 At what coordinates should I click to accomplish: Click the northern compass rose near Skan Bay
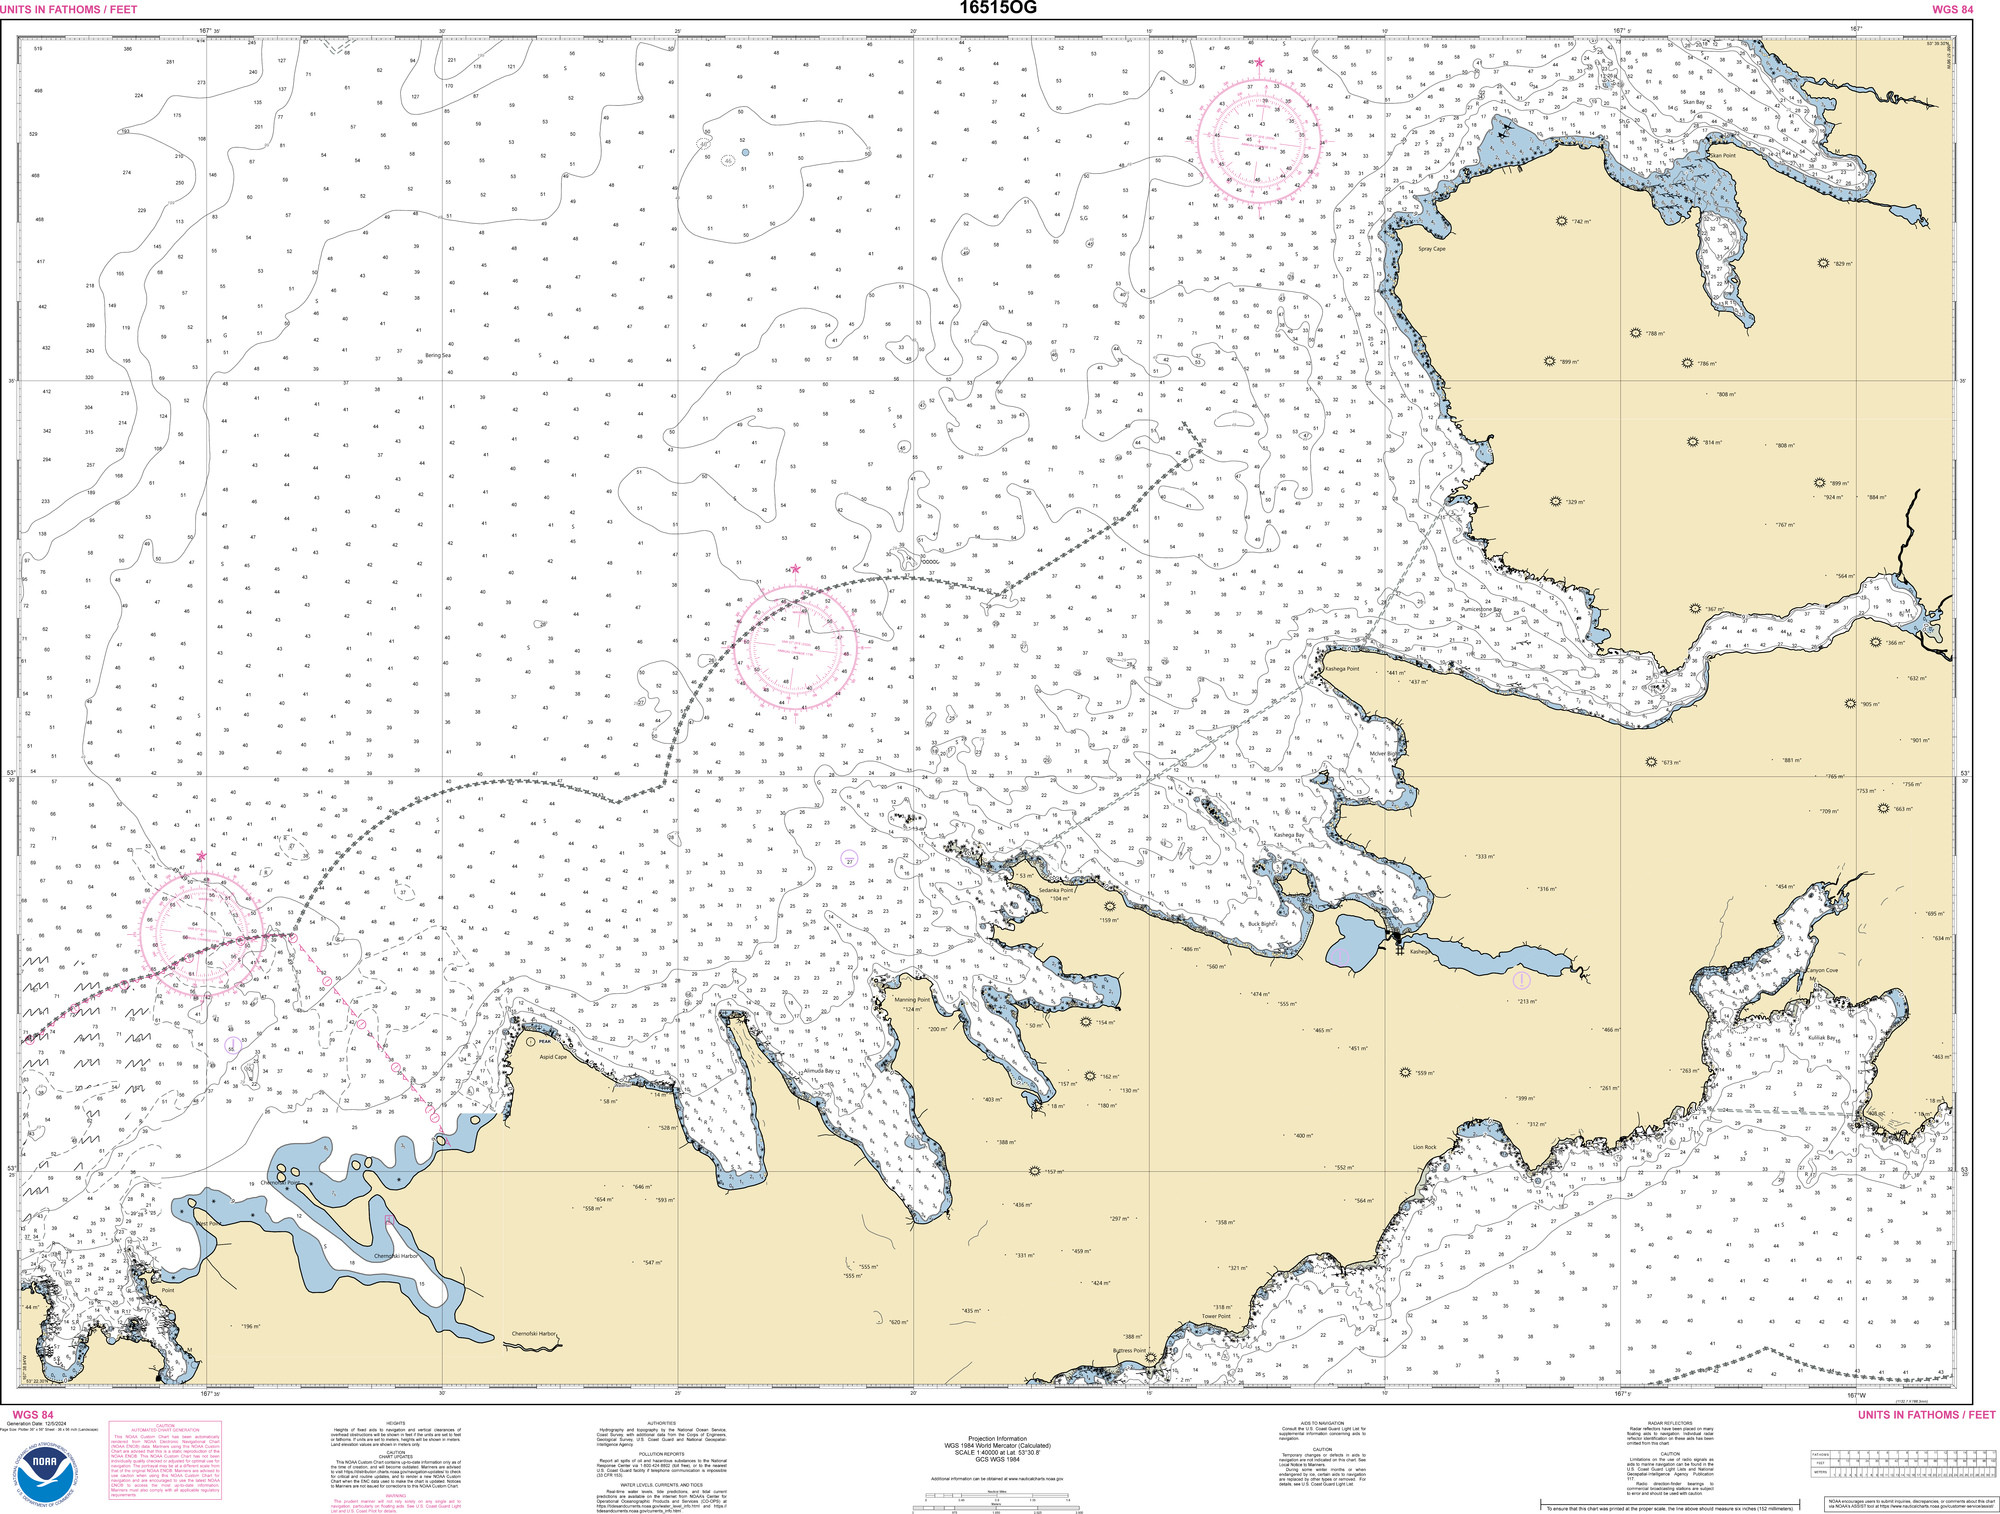tap(1261, 141)
